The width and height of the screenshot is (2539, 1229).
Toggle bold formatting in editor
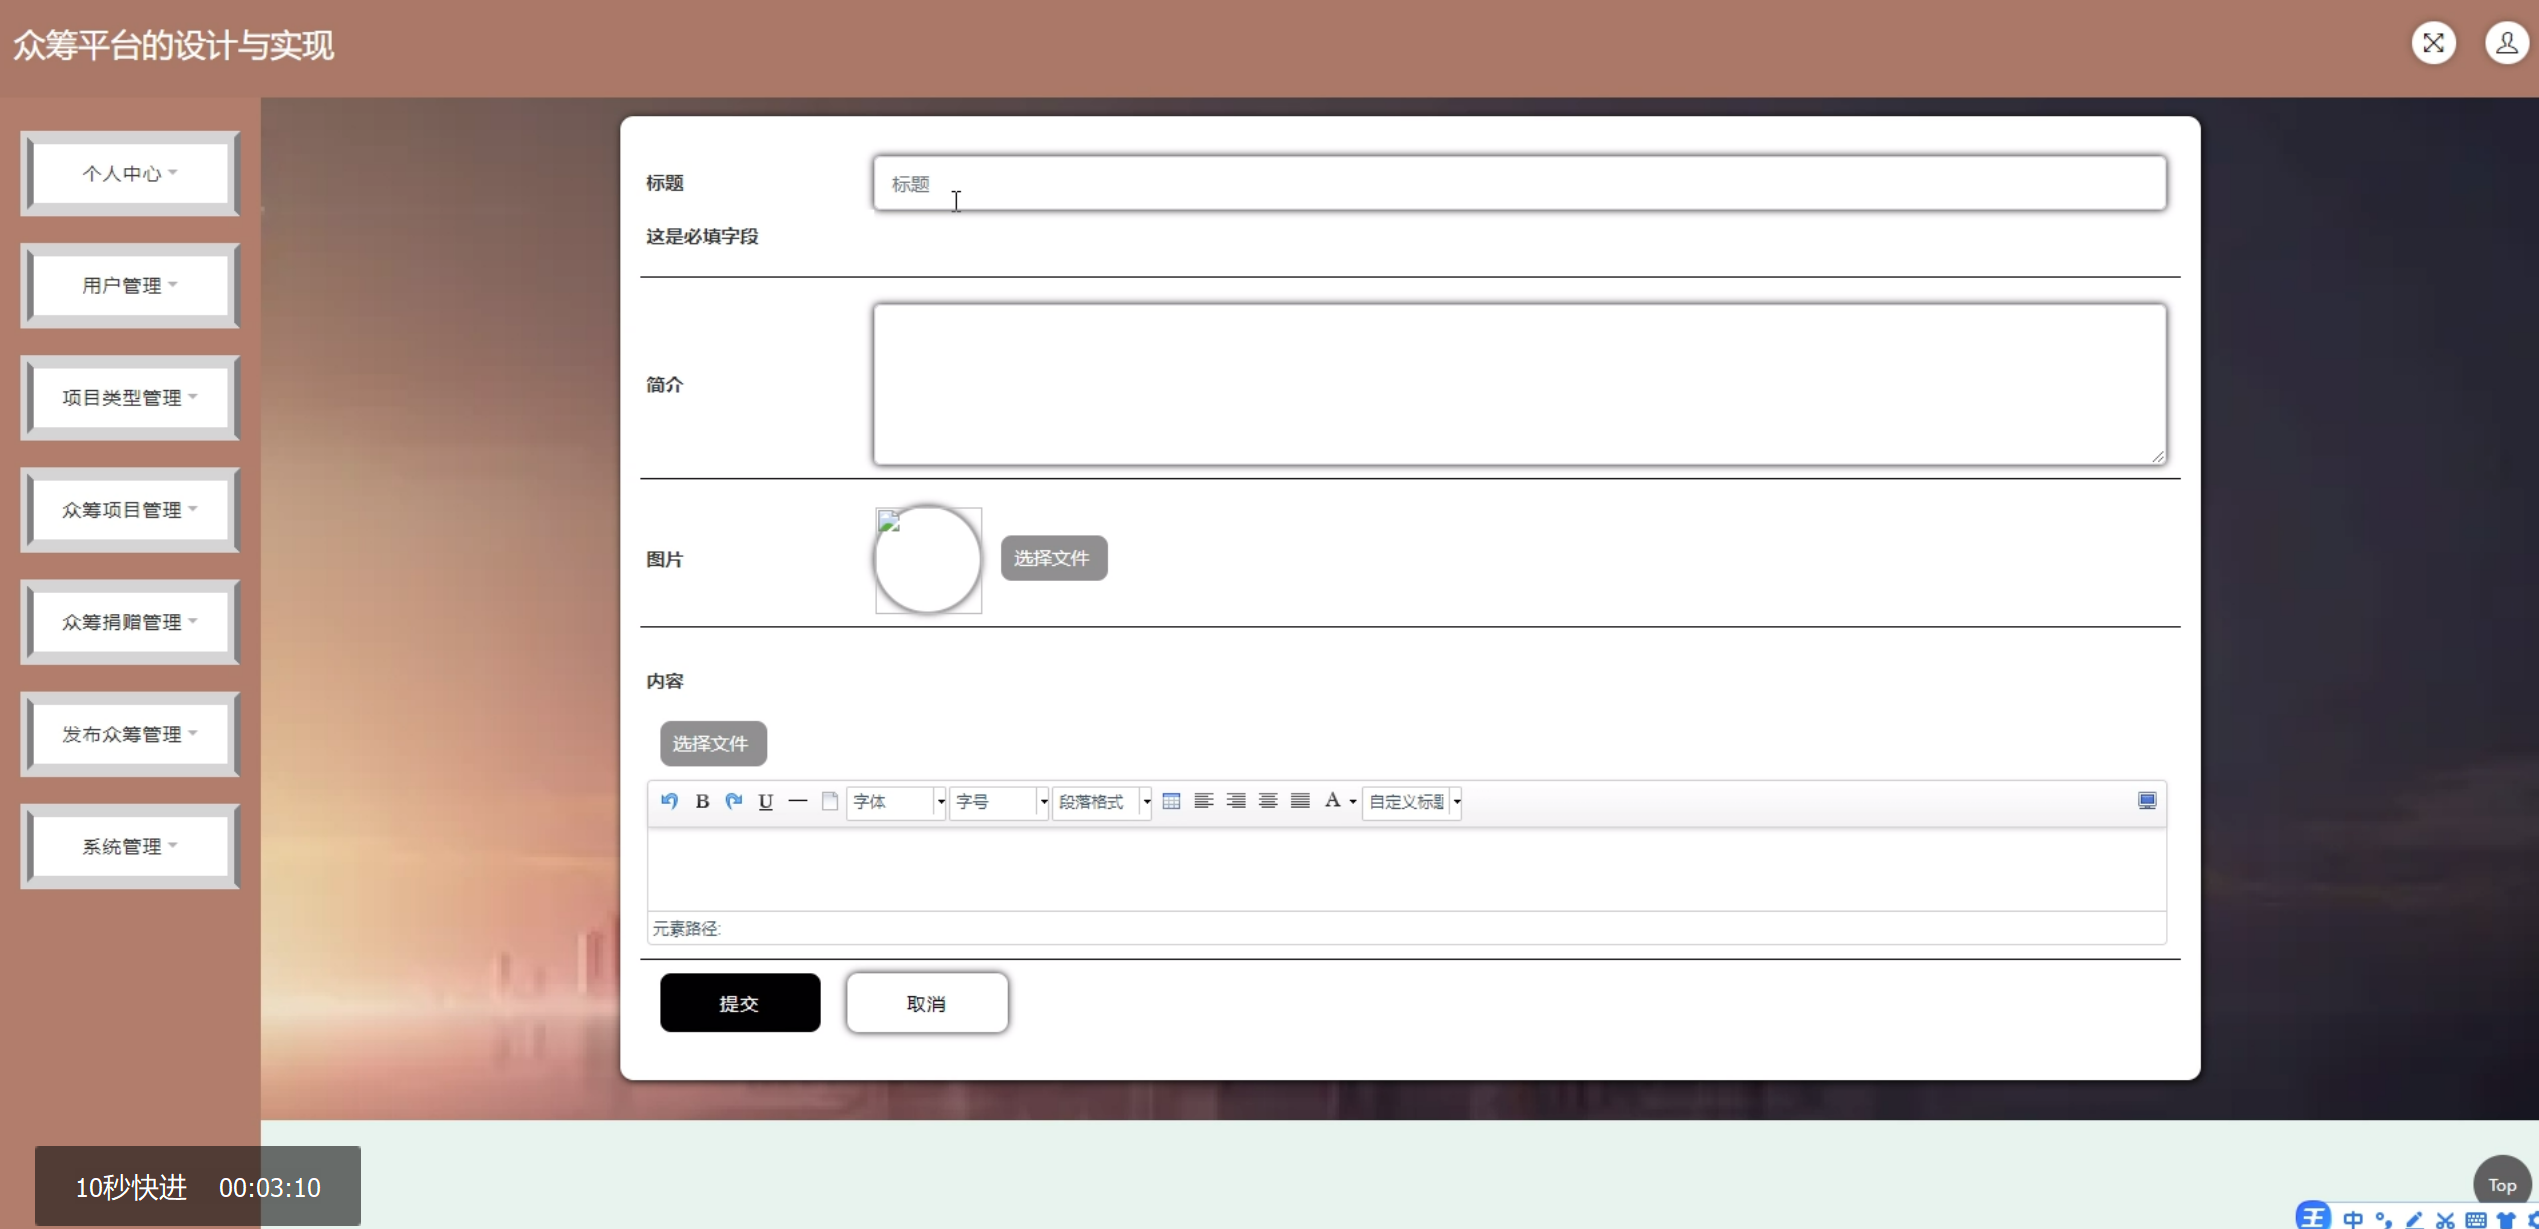pos(702,801)
